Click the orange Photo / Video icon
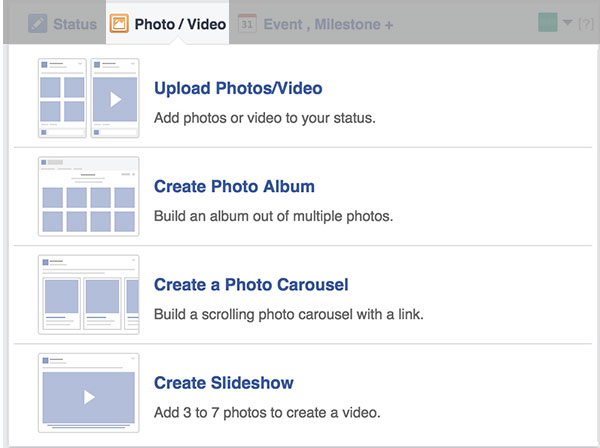The width and height of the screenshot is (600, 448). 119,24
